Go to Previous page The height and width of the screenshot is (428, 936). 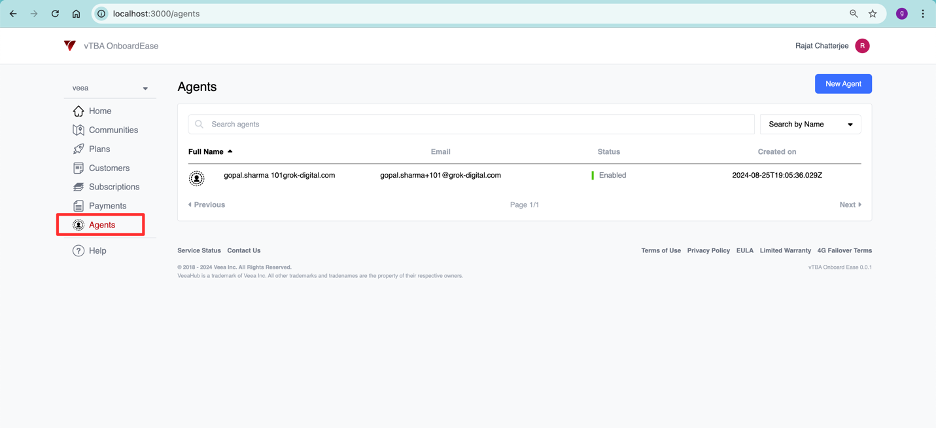[x=207, y=205]
